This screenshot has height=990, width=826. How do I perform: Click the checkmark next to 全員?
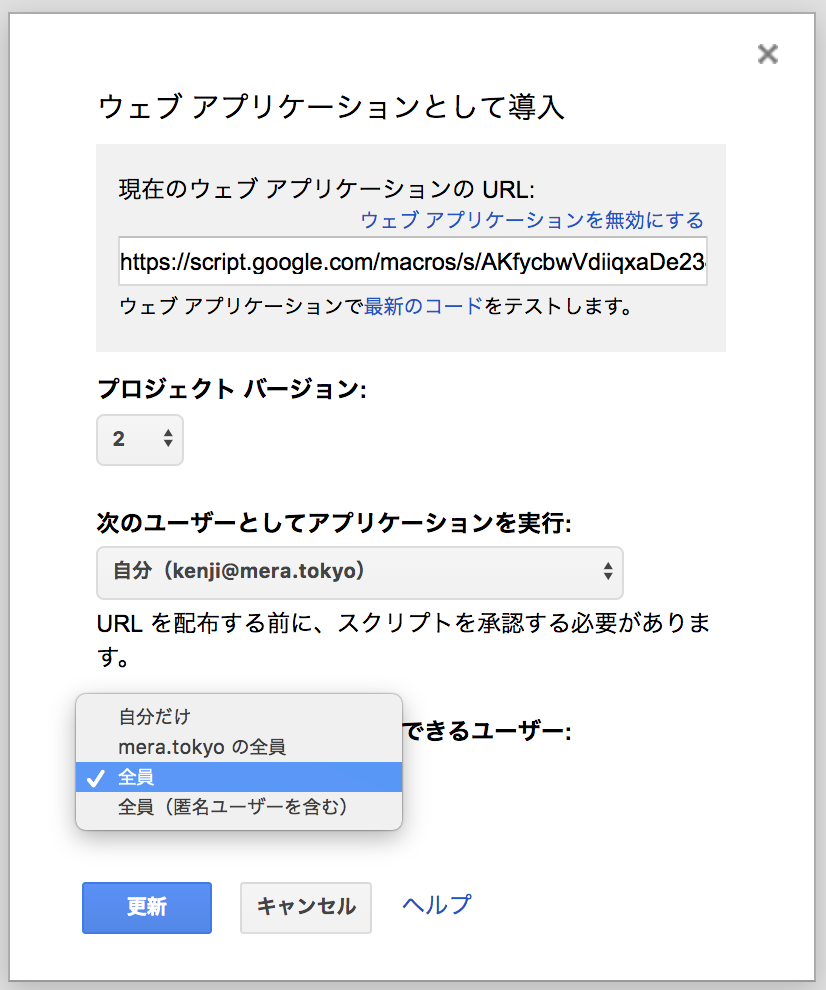pos(97,777)
